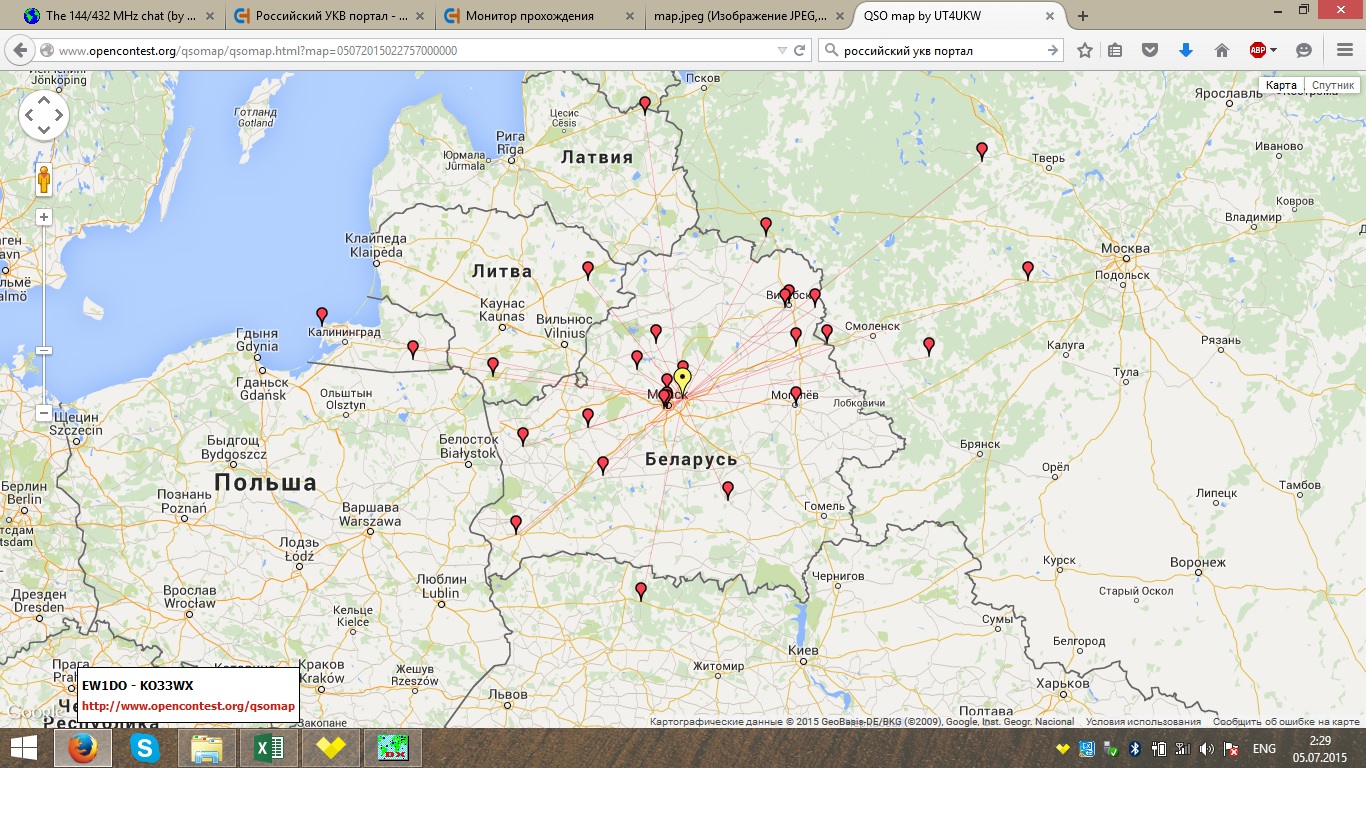Click the map zoom slider handle
Viewport: 1366px width, 820px height.
[x=44, y=350]
